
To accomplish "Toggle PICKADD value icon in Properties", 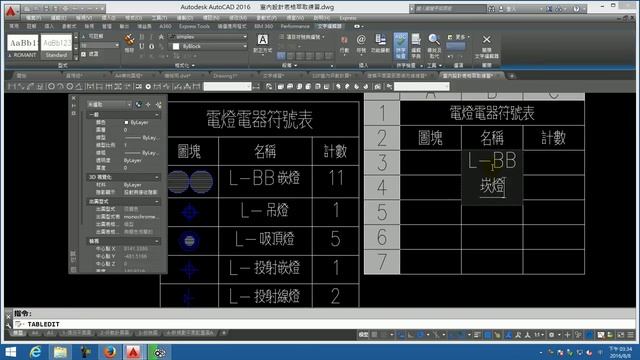I will pyautogui.click(x=139, y=105).
